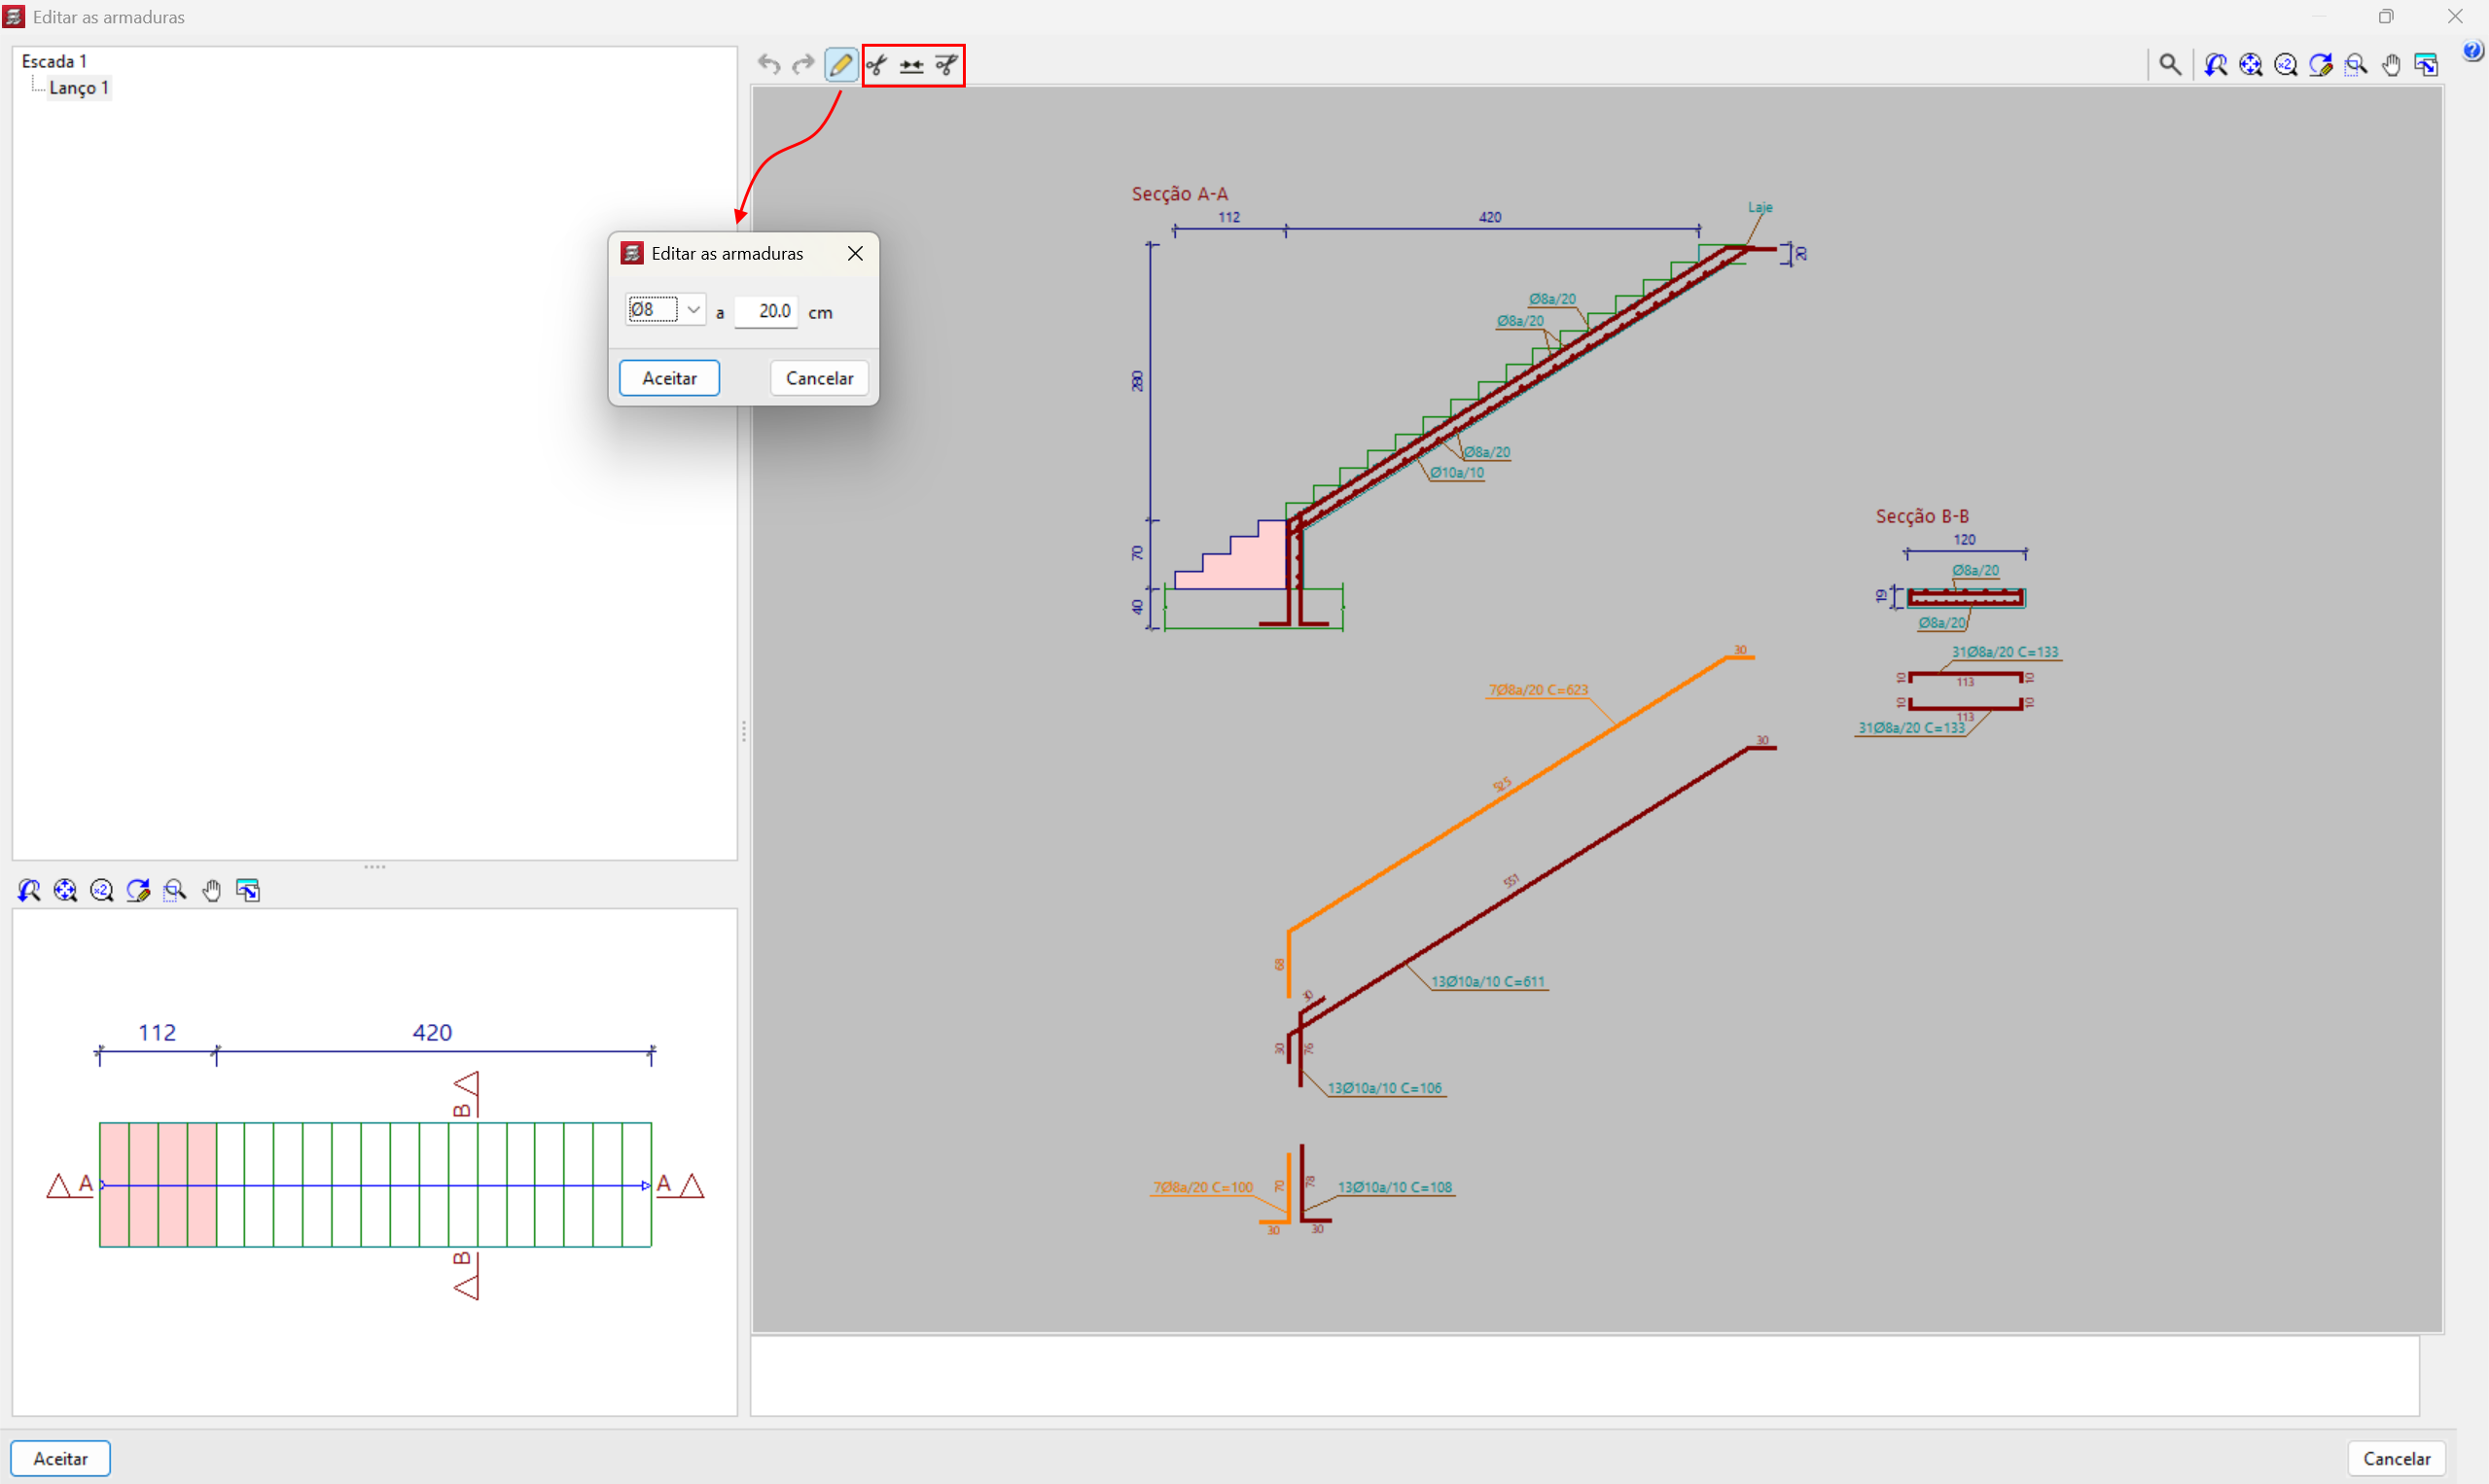Open the blue help question mark
The width and height of the screenshot is (2489, 1484).
pos(2472,50)
